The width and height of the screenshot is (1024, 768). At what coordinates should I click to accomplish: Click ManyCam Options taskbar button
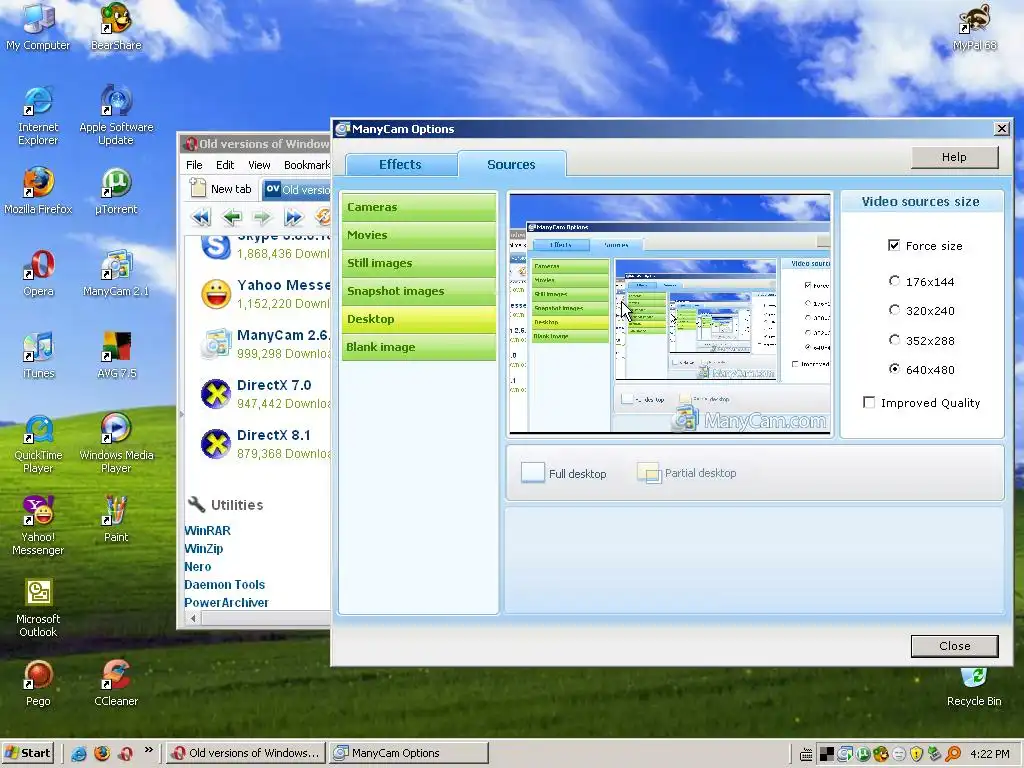[x=408, y=753]
